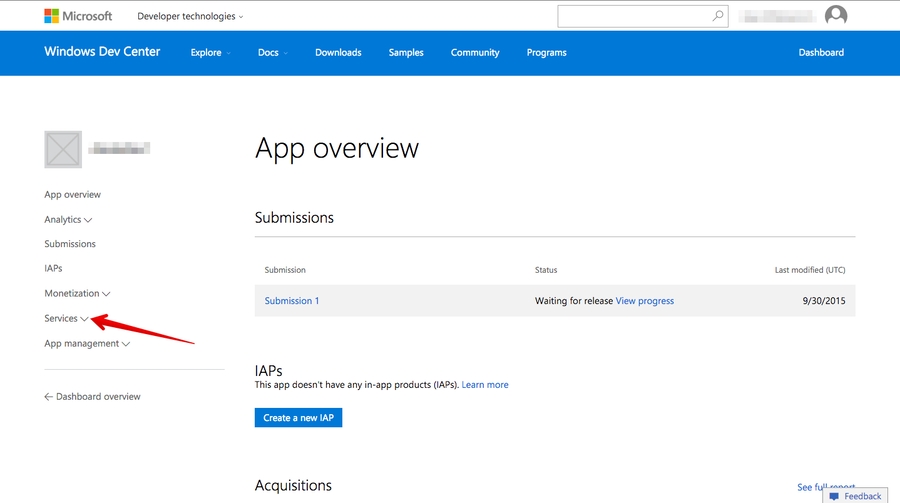Go to Downloads in nav bar
Image resolution: width=900 pixels, height=503 pixels.
[x=338, y=53]
